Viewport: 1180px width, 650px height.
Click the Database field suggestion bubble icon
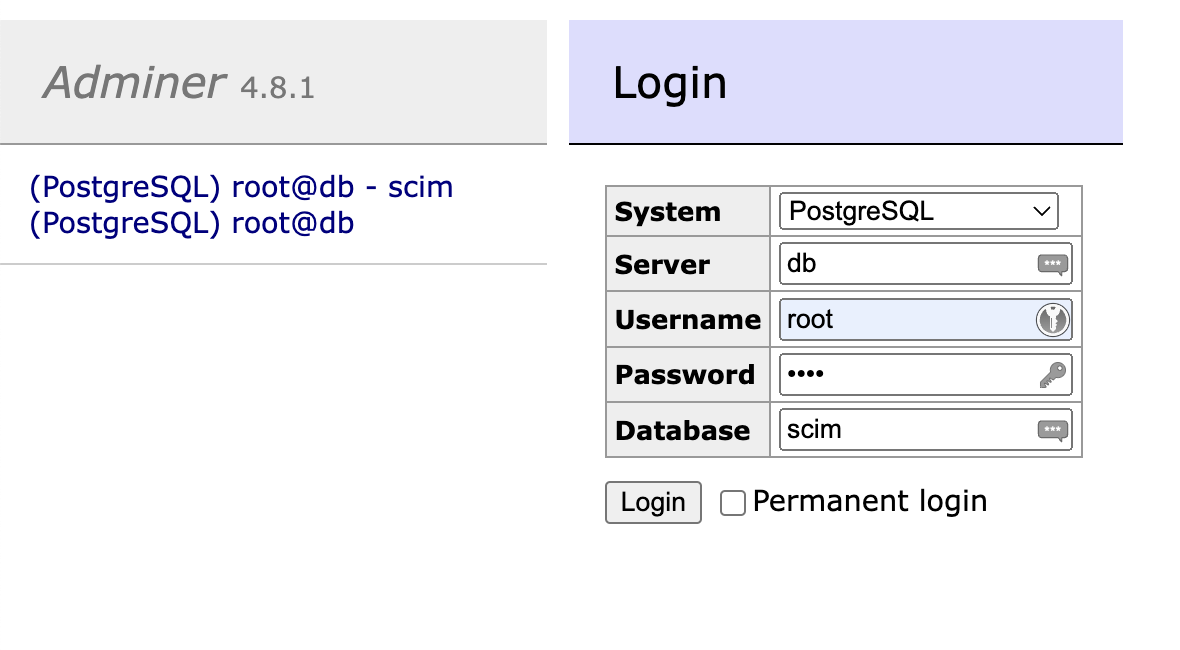pyautogui.click(x=1050, y=430)
